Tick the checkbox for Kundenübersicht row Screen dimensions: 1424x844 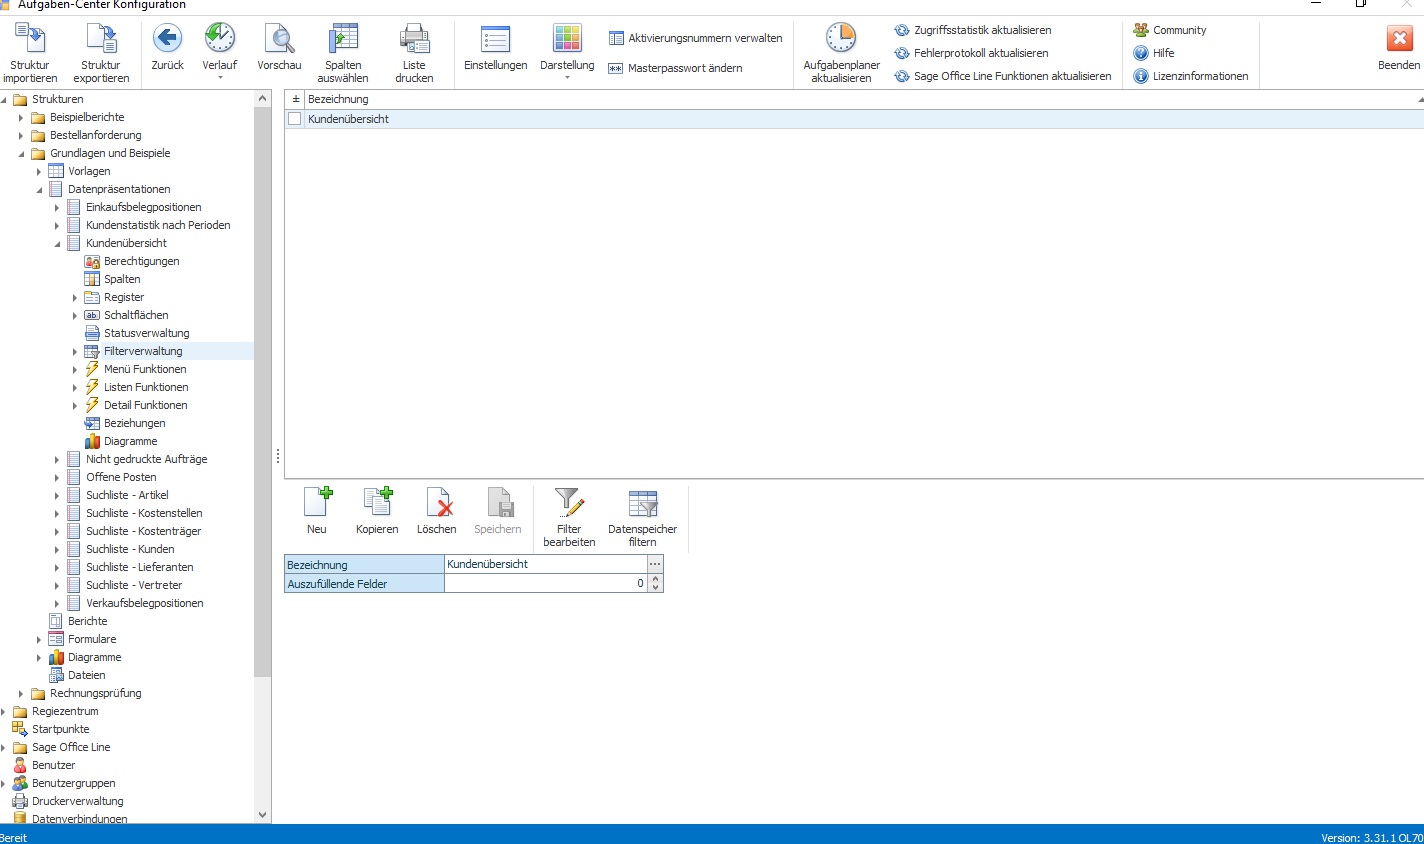pos(294,119)
